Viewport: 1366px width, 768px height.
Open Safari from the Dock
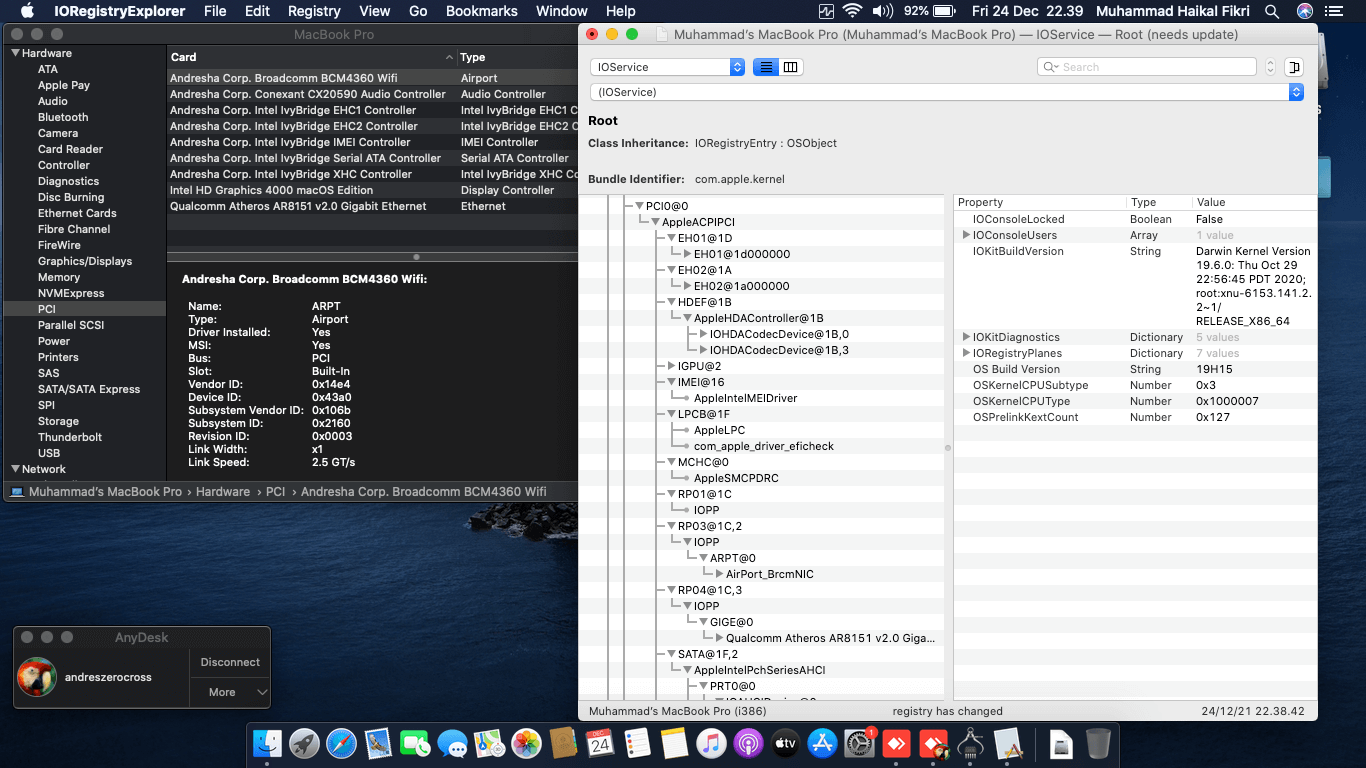341,743
